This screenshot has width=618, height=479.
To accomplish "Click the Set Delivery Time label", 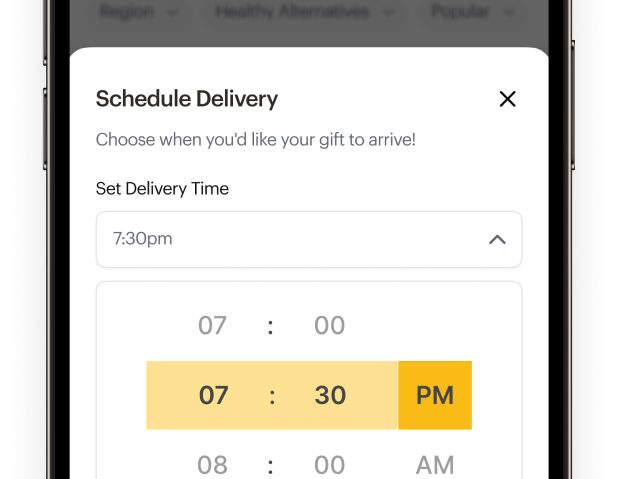I will tap(162, 188).
